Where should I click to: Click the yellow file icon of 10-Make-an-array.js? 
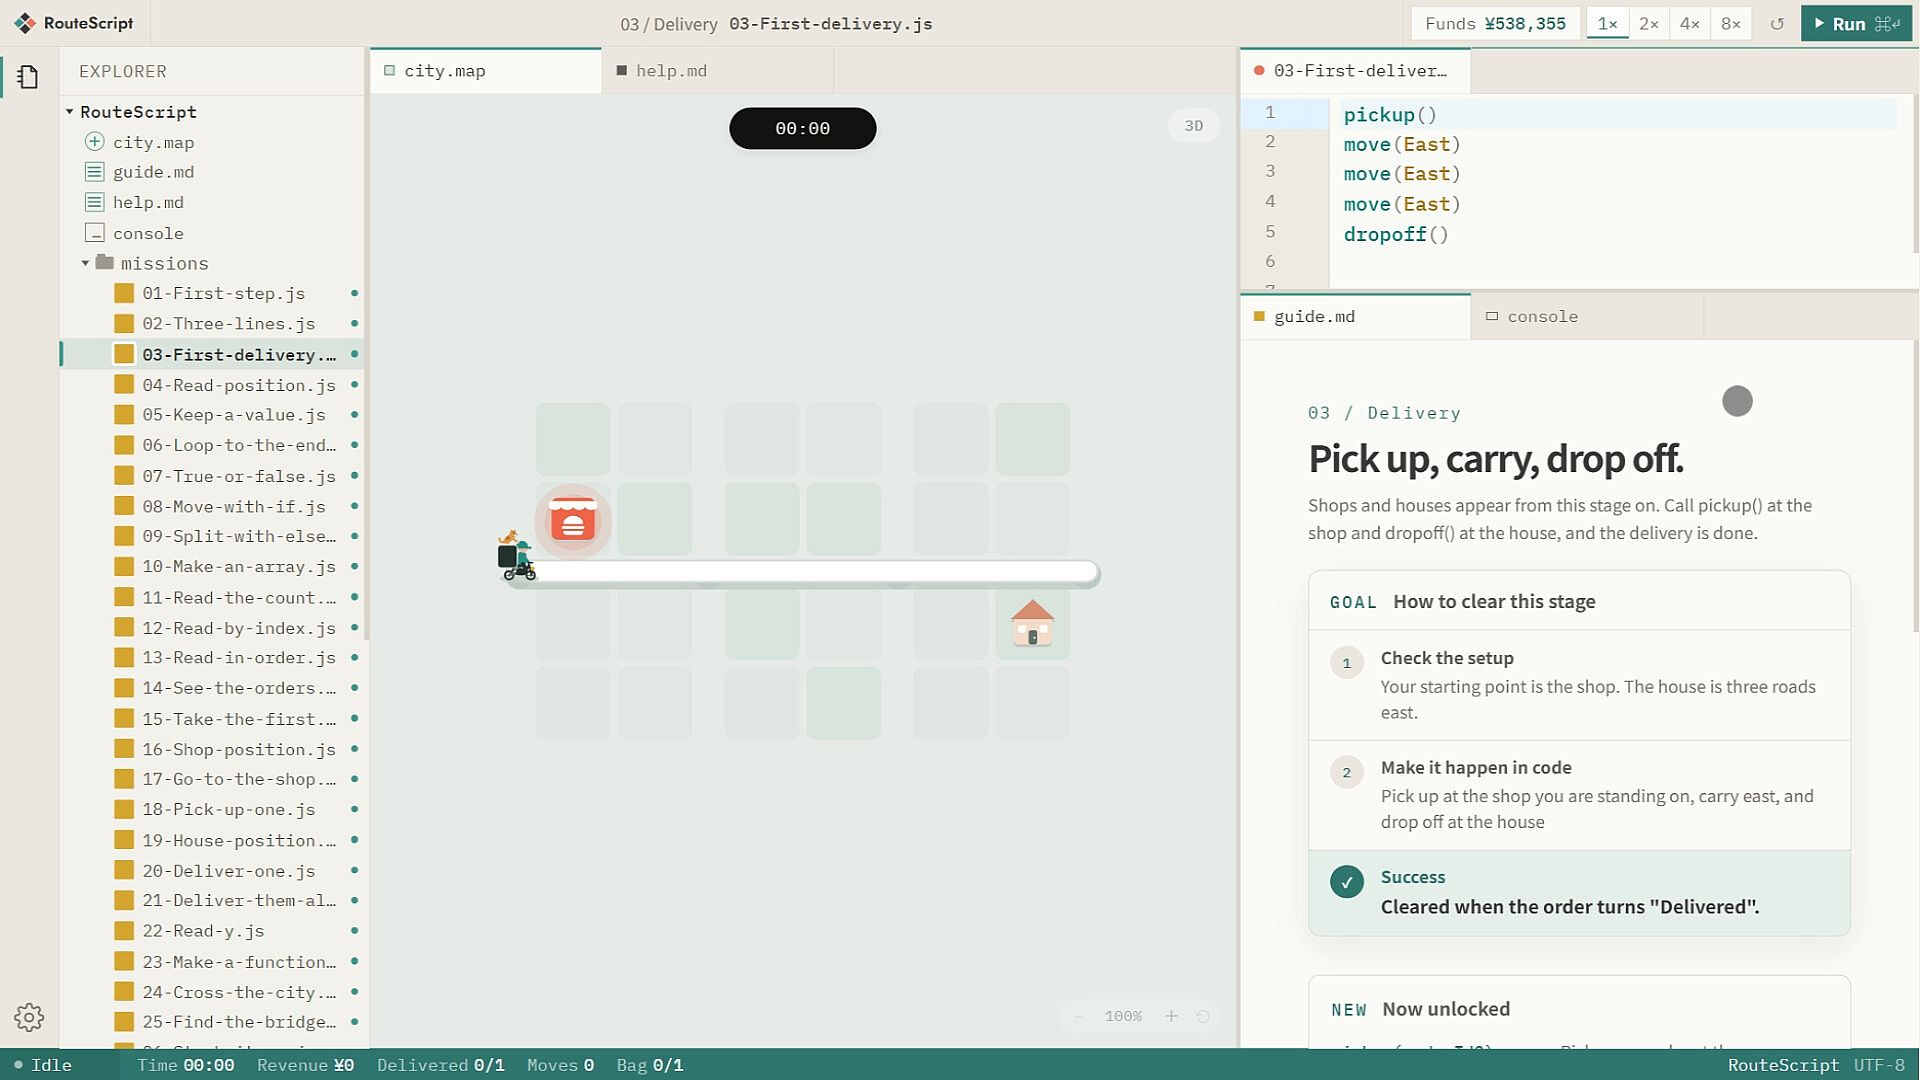[x=124, y=566]
